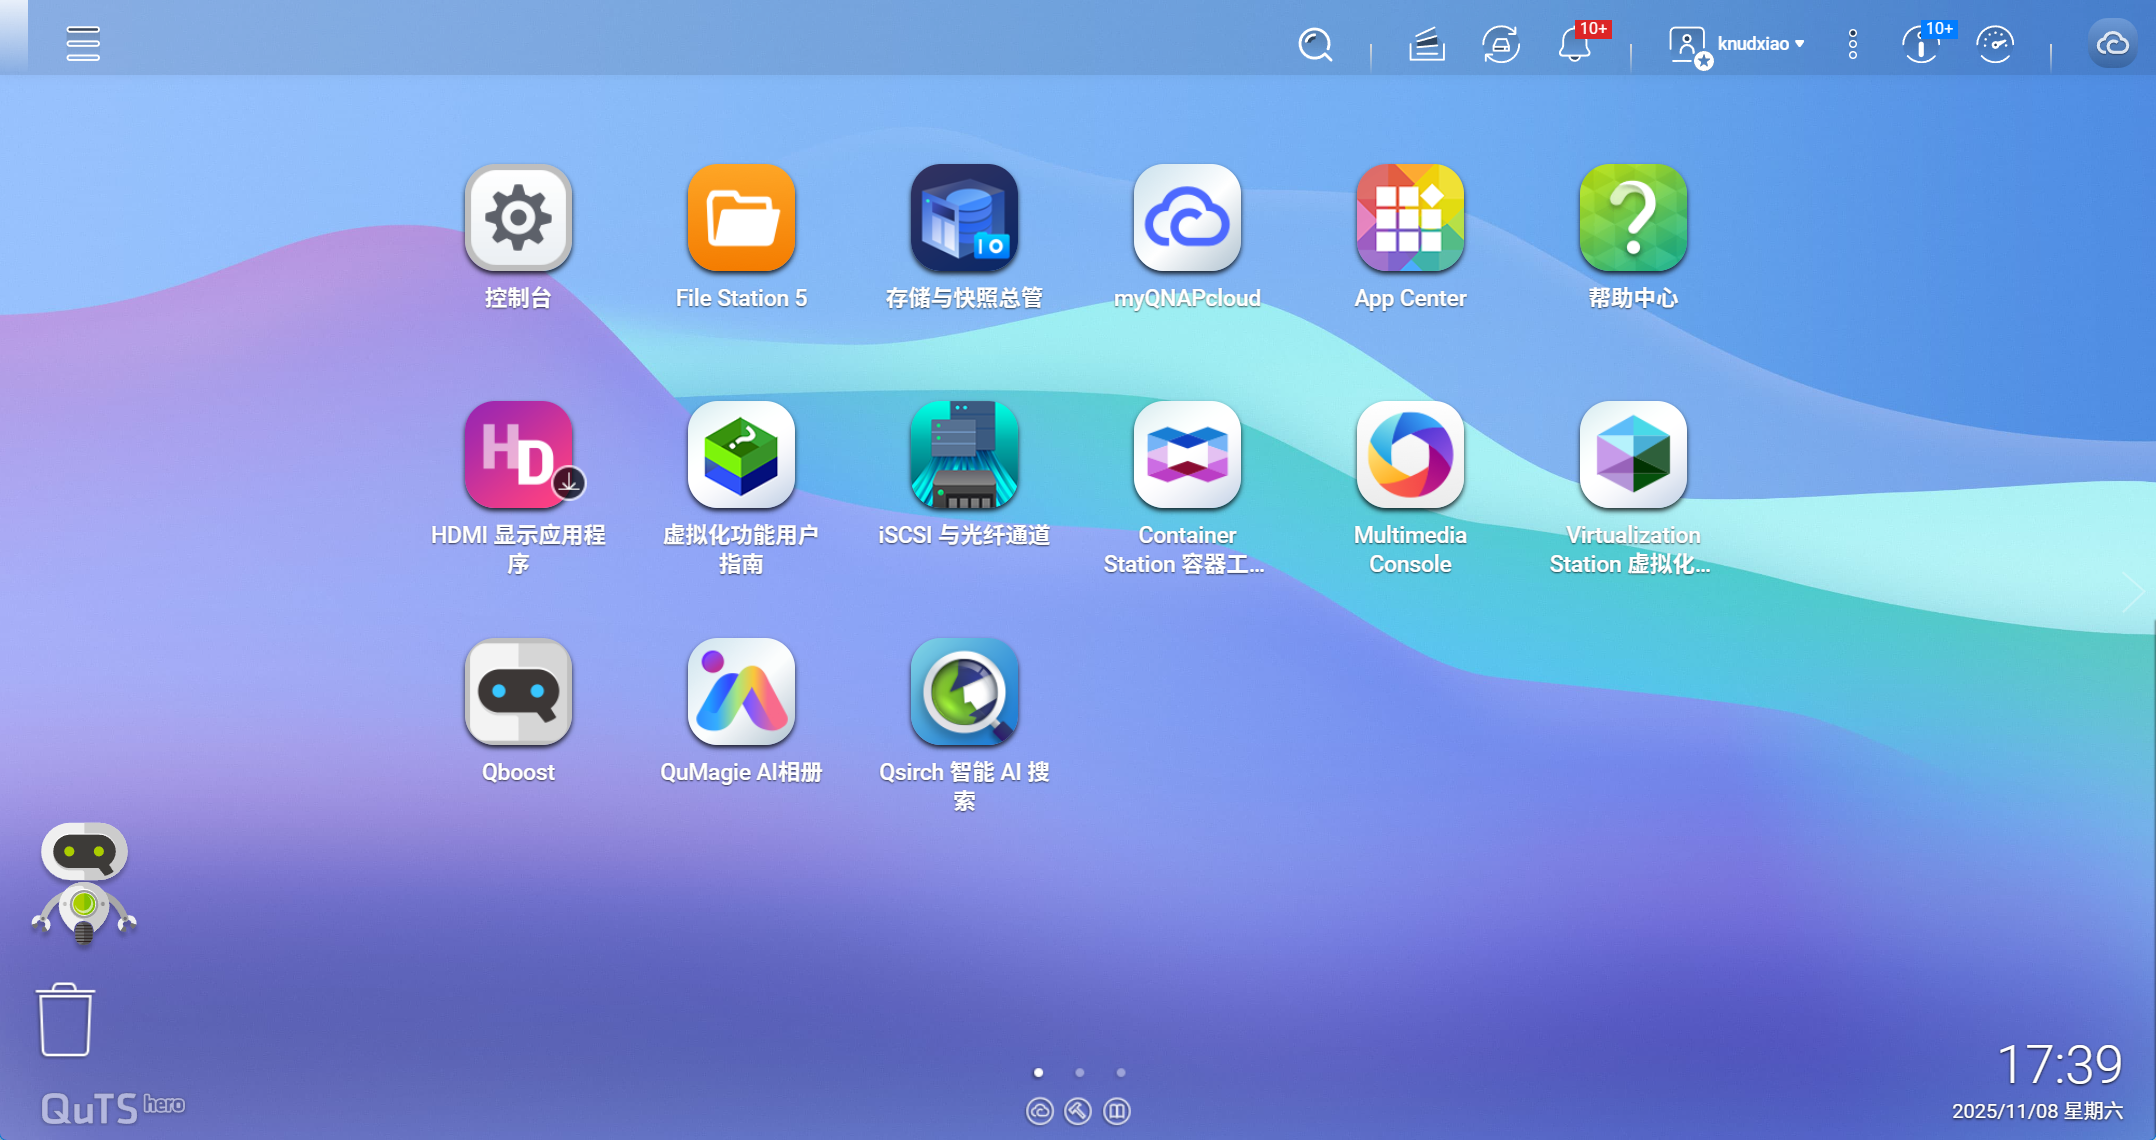The height and width of the screenshot is (1140, 2156).
Task: Launch QuMagie AI album app
Action: 740,693
